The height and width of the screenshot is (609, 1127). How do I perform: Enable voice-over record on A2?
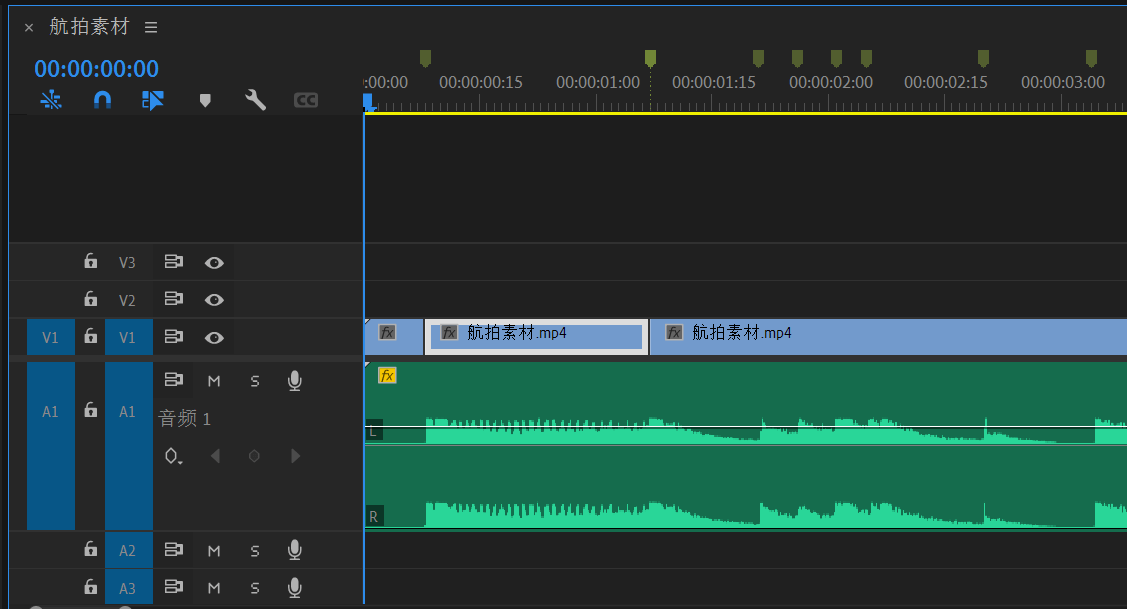click(x=295, y=550)
